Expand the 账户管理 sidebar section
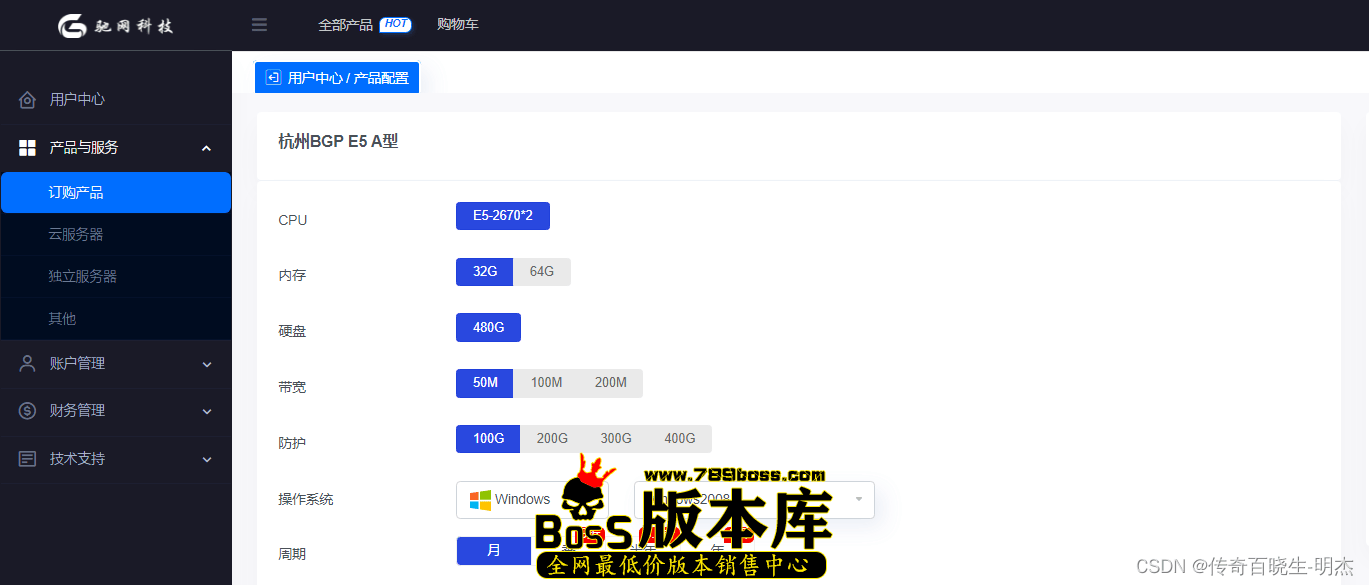 click(207, 364)
